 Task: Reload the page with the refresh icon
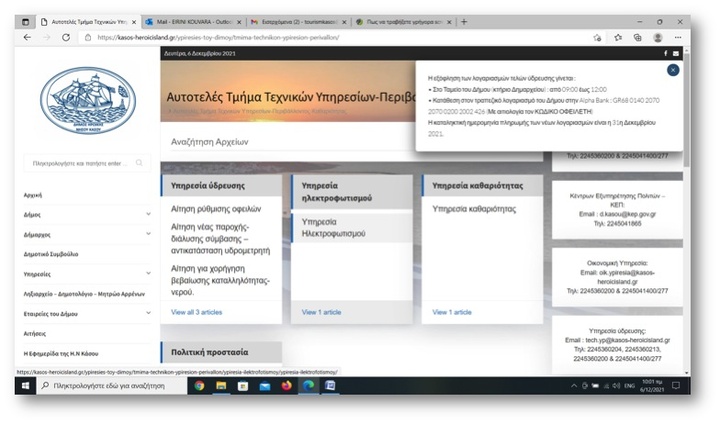[x=66, y=37]
